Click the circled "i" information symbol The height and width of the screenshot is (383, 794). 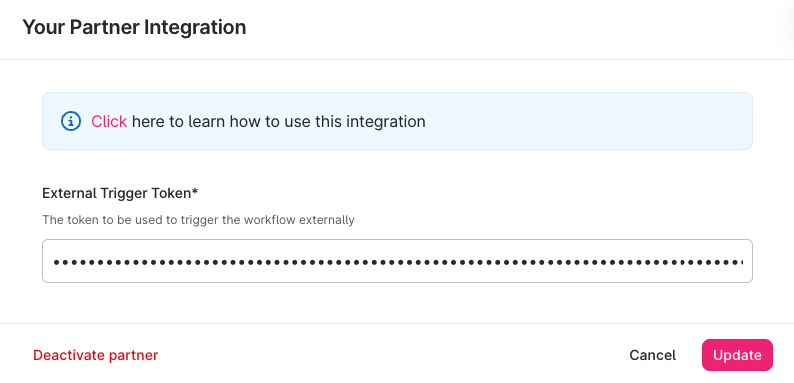[x=71, y=122]
